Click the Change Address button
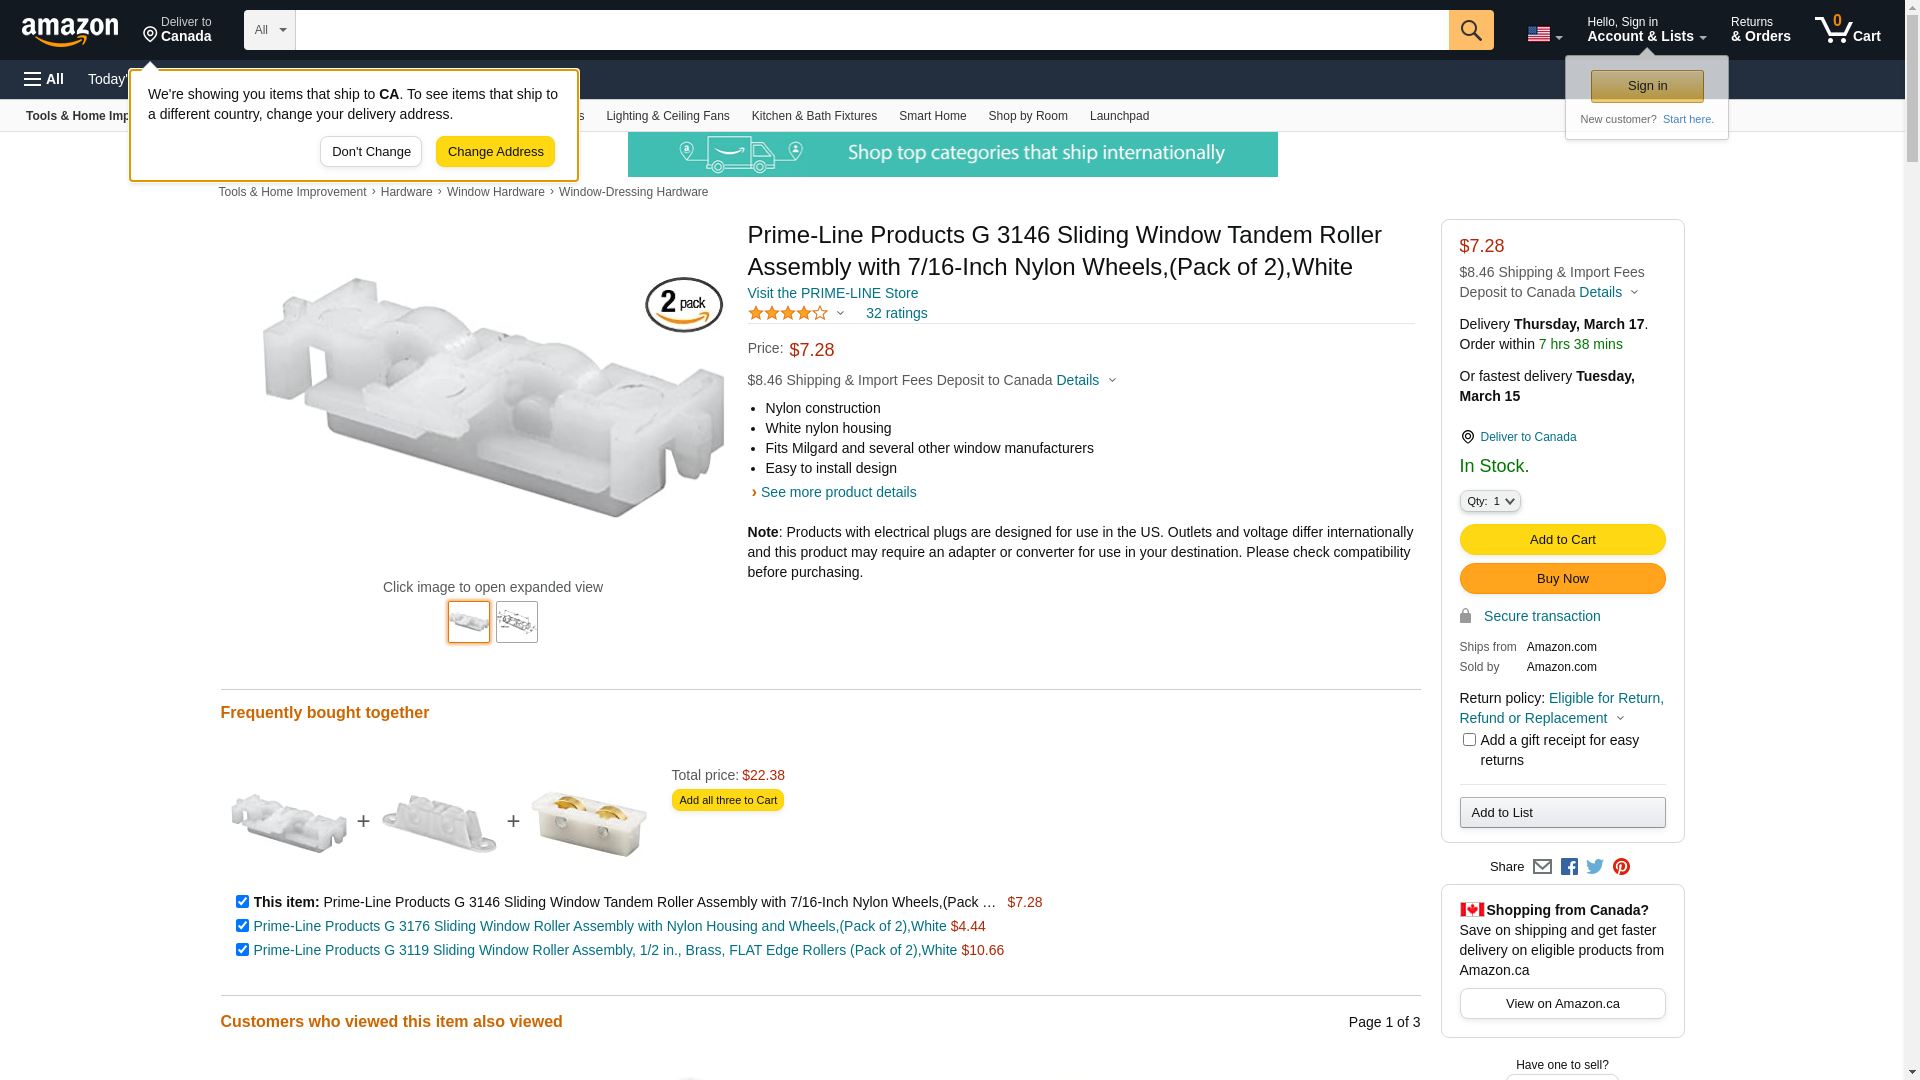Image resolution: width=1920 pixels, height=1080 pixels. [x=495, y=152]
